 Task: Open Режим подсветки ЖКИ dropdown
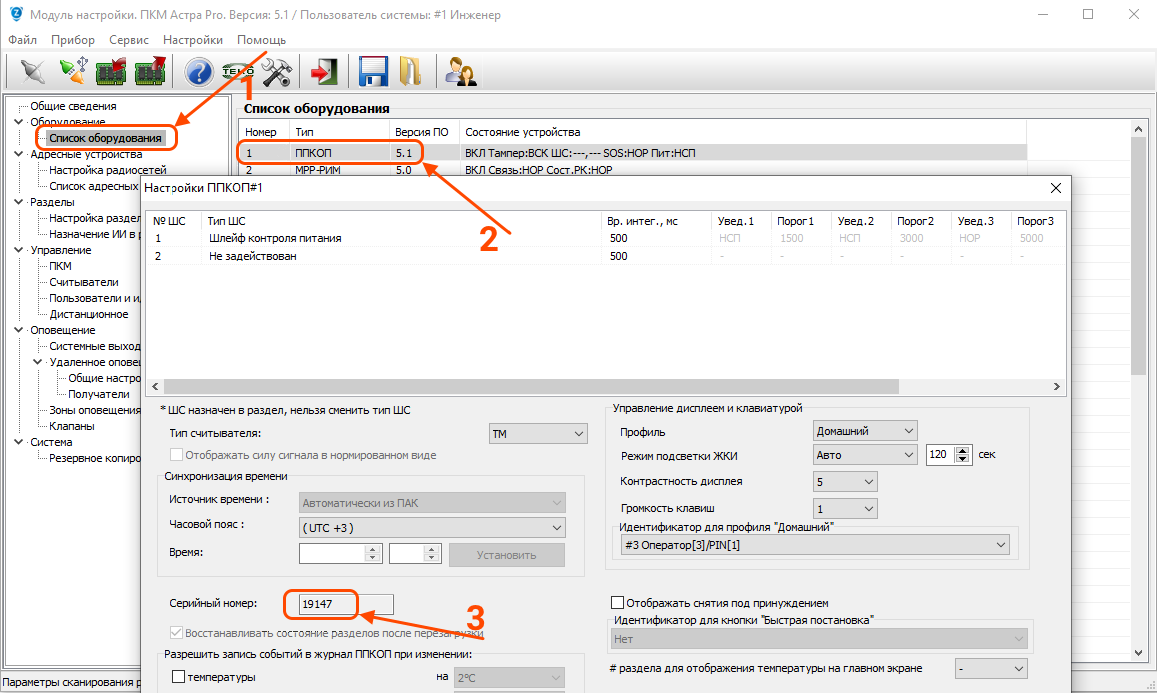point(865,455)
